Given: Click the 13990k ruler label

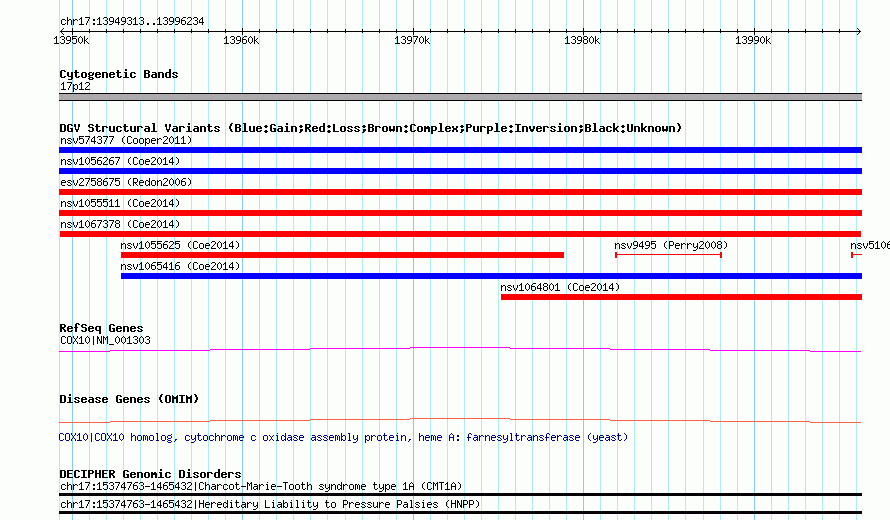Looking at the screenshot, I should pos(753,40).
